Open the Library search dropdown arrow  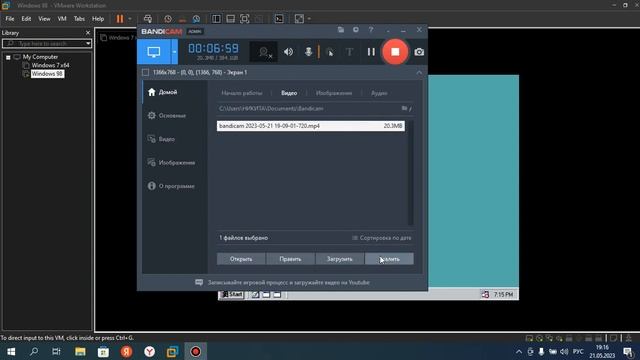click(x=88, y=43)
